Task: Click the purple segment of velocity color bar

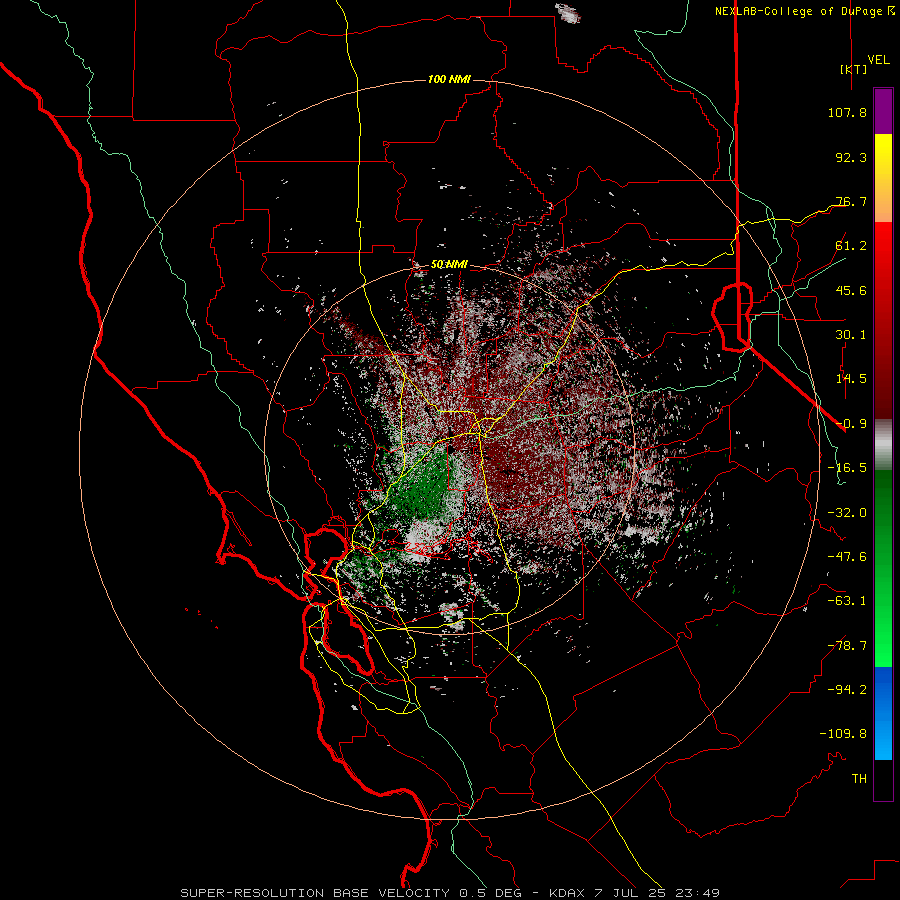Action: [x=883, y=111]
